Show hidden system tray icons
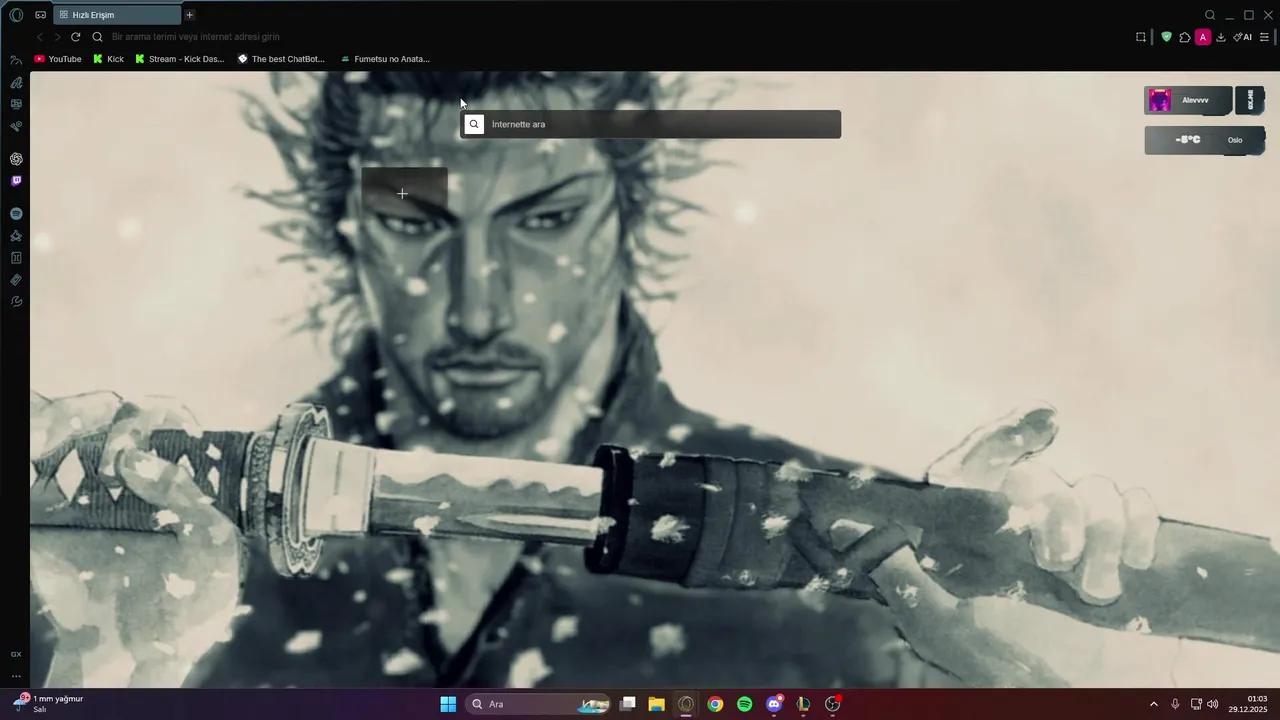Image resolution: width=1280 pixels, height=720 pixels. [1153, 704]
